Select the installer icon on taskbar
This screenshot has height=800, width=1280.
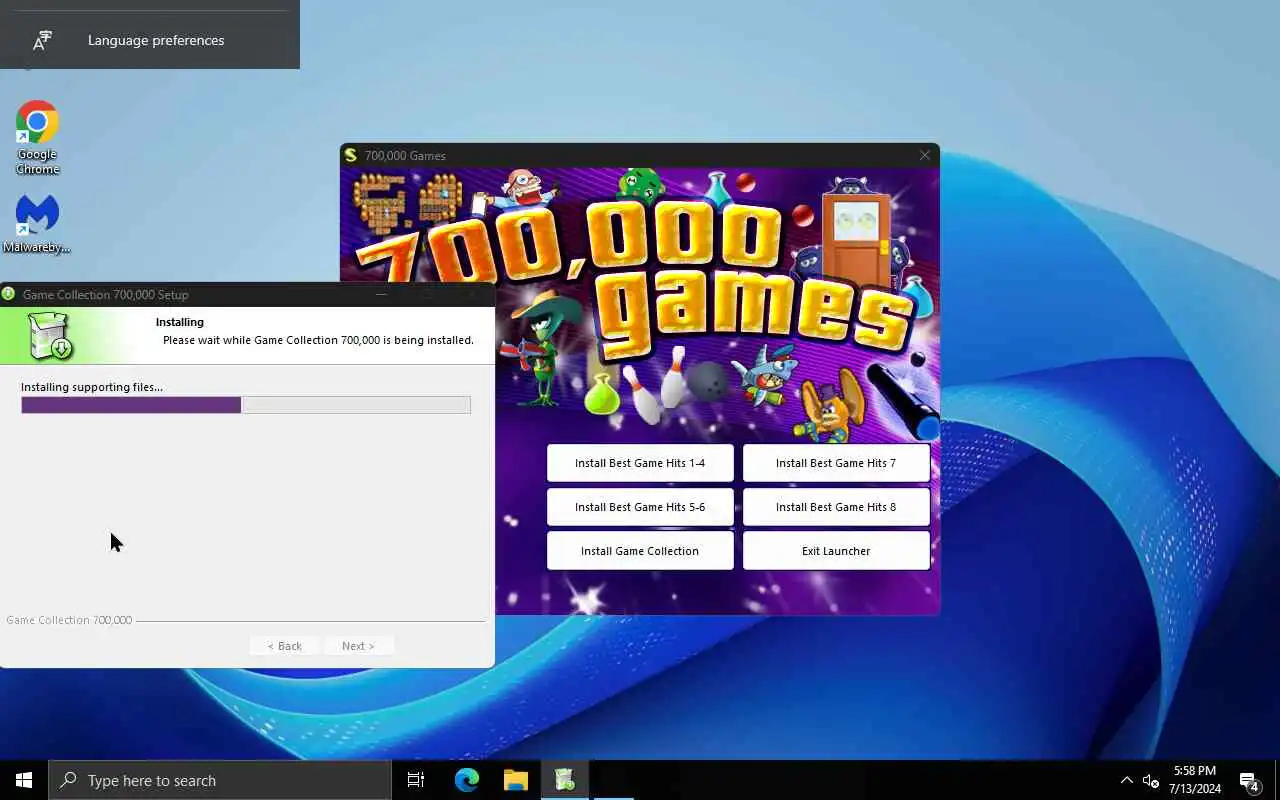(x=564, y=780)
